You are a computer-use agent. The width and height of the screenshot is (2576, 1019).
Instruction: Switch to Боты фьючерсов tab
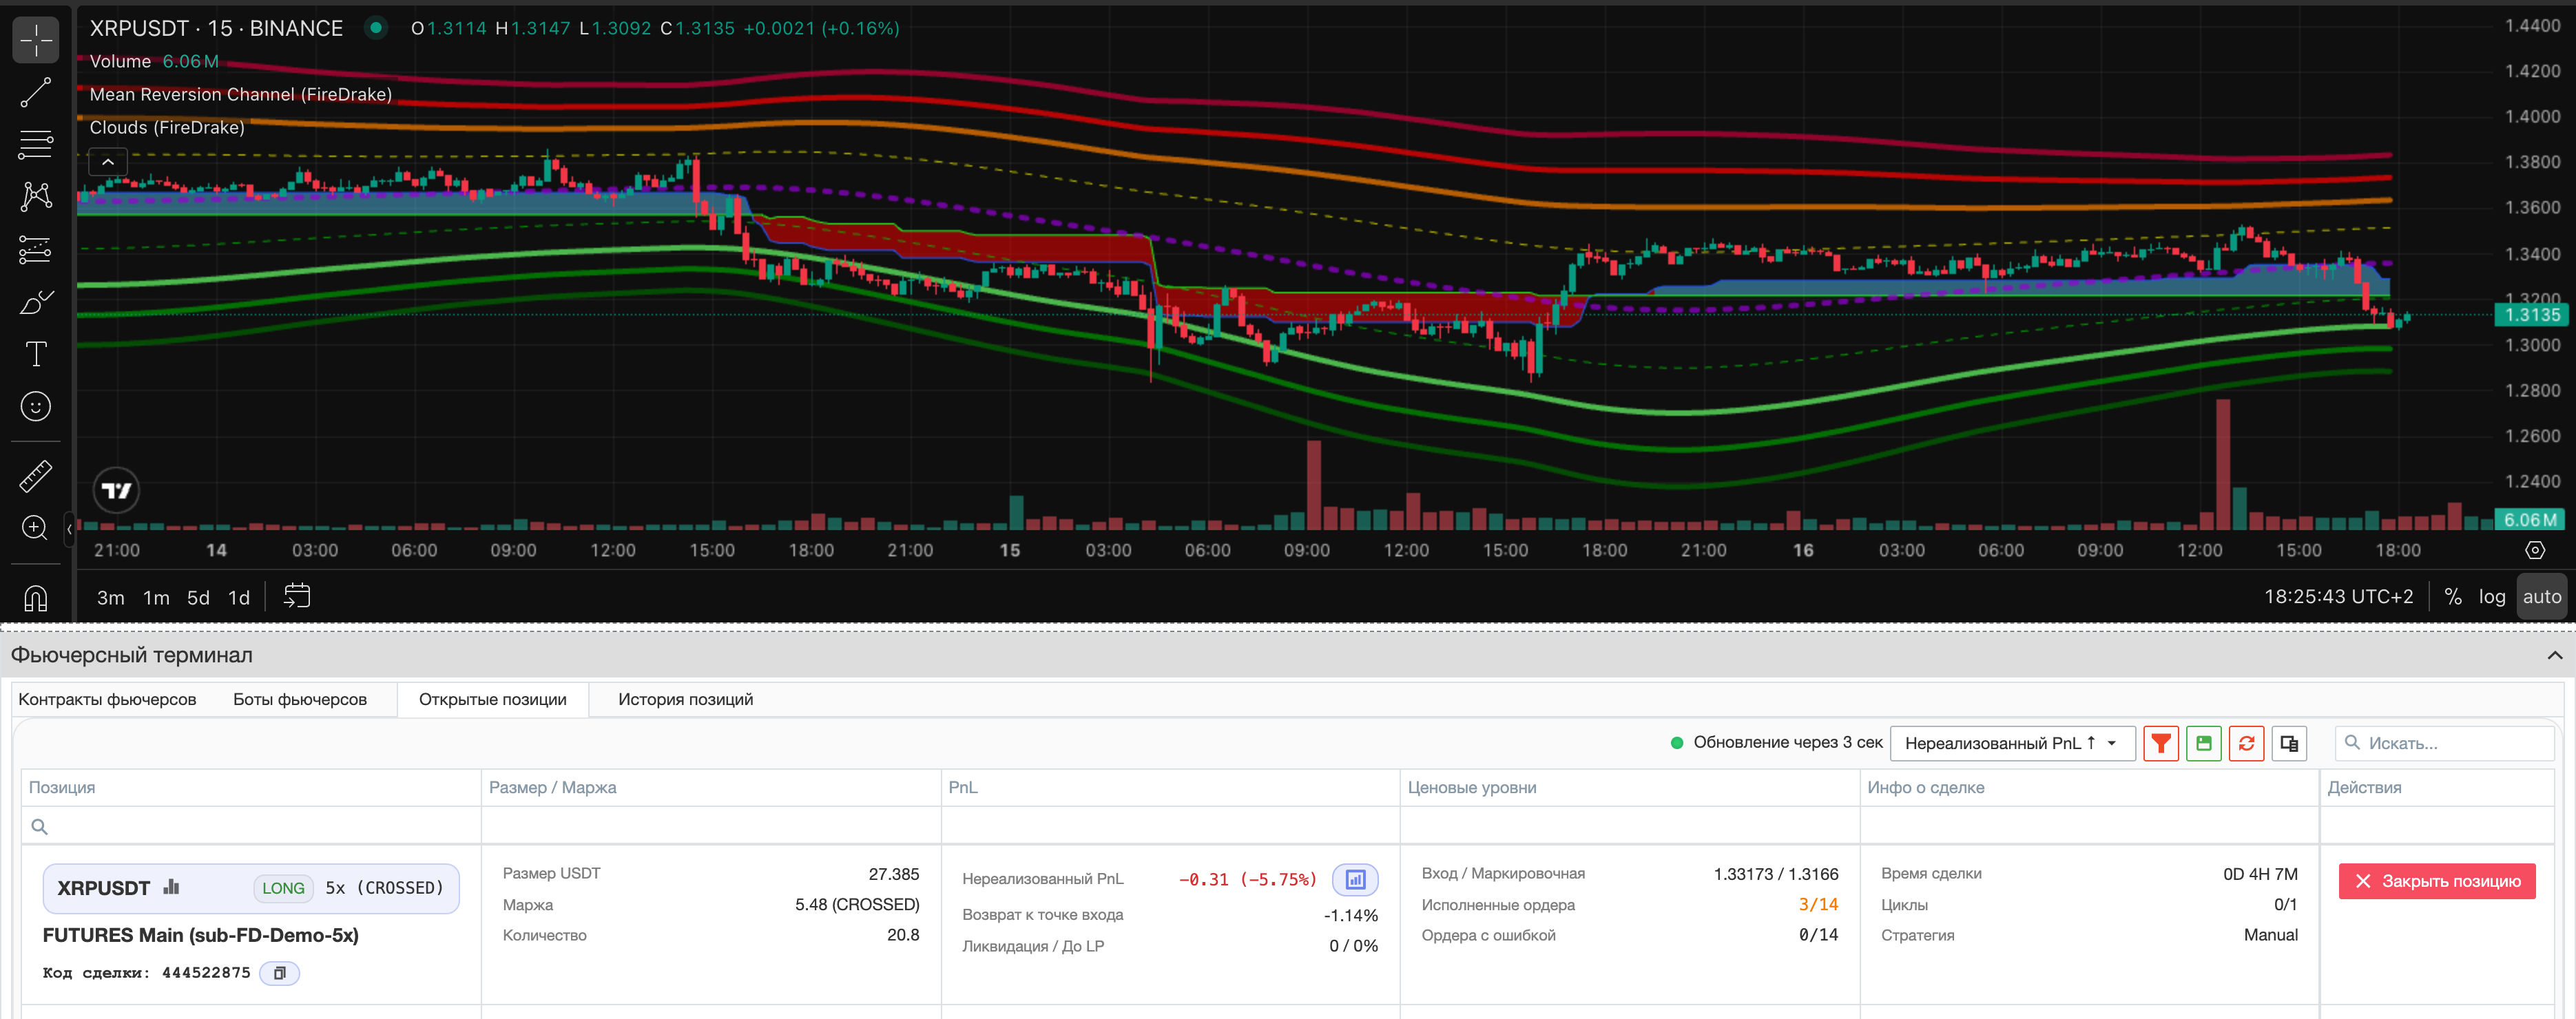click(300, 699)
